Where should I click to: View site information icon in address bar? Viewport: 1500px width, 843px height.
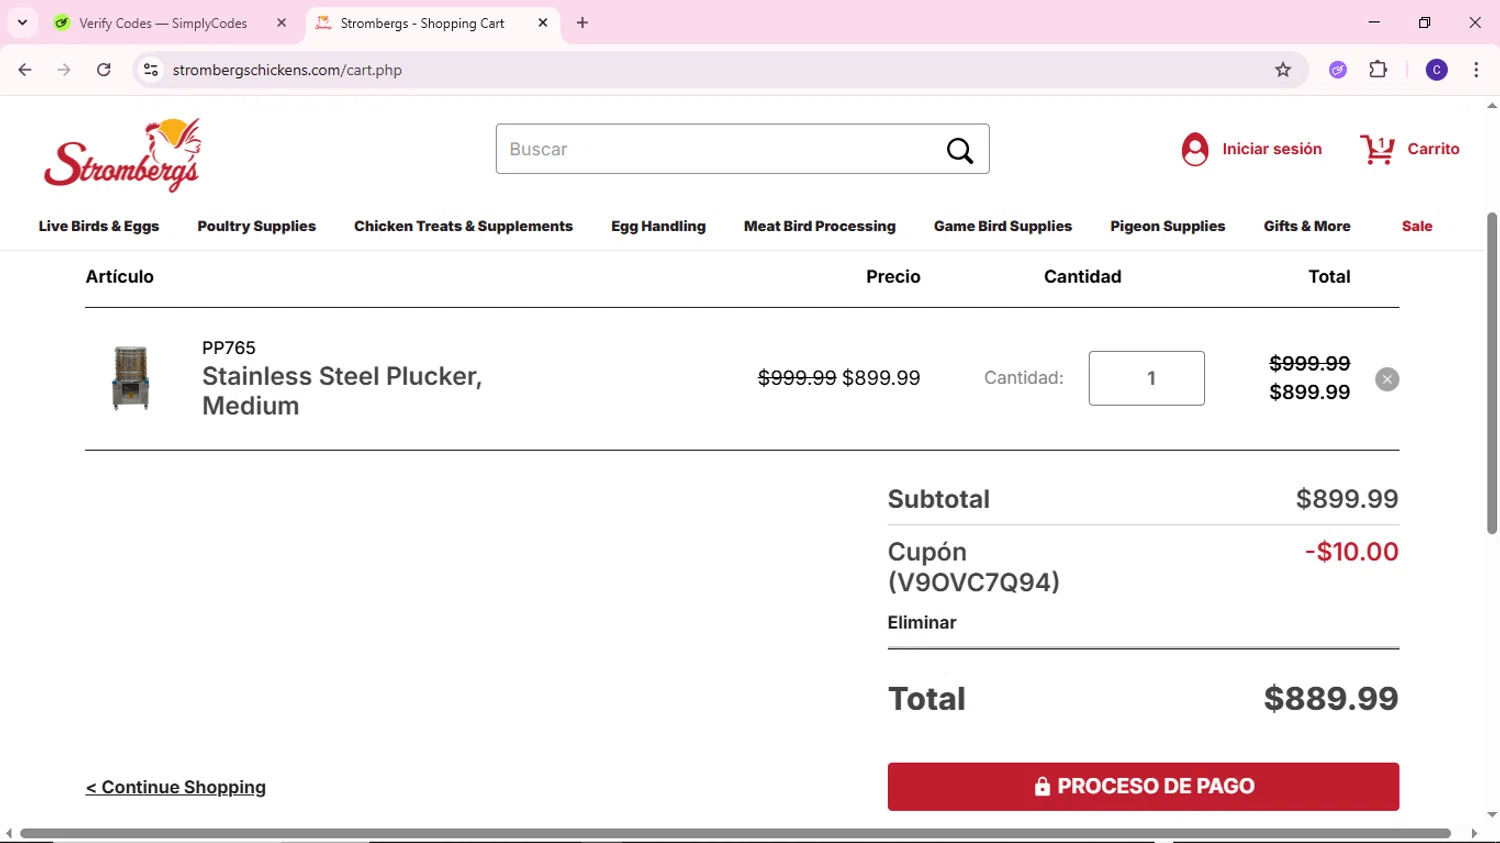click(x=151, y=70)
